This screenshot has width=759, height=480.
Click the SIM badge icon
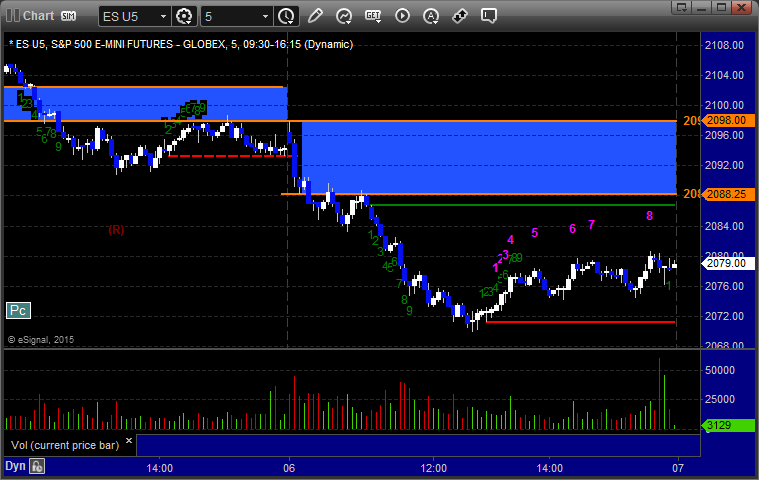click(68, 16)
